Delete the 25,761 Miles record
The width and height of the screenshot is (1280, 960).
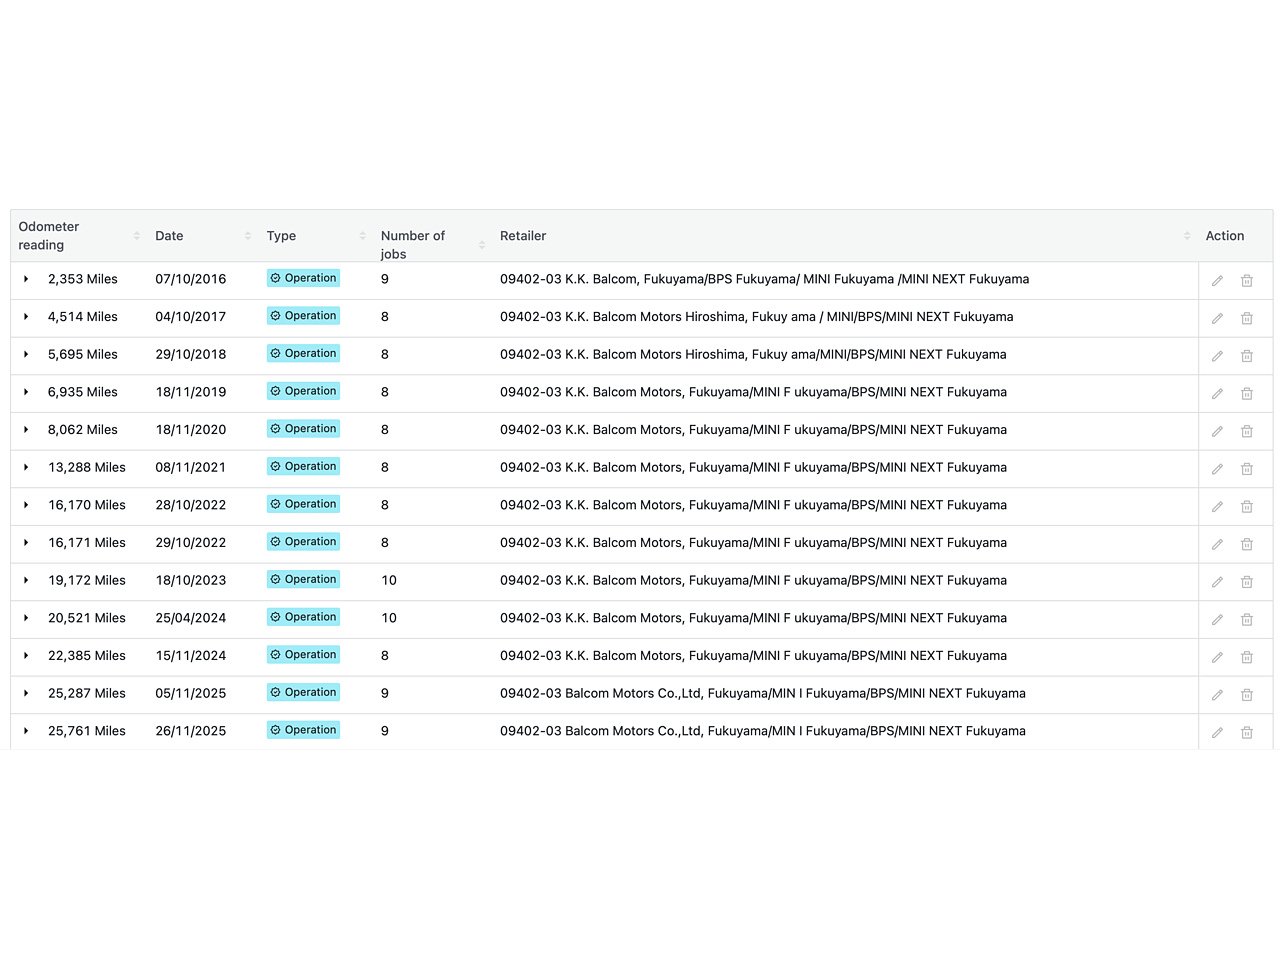click(x=1247, y=733)
